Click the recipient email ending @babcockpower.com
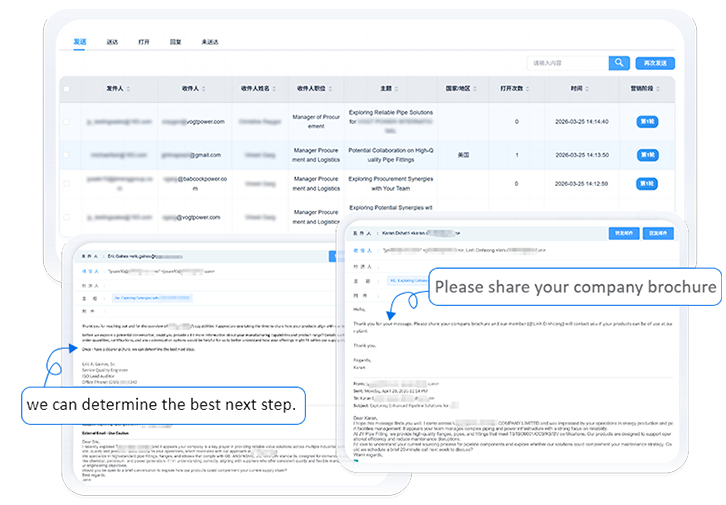This screenshot has height=505, width=726. [195, 184]
